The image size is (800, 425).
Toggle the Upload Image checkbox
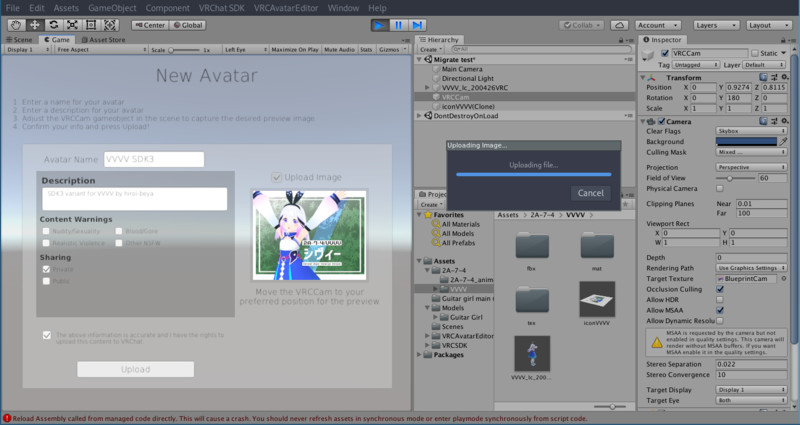pyautogui.click(x=277, y=177)
